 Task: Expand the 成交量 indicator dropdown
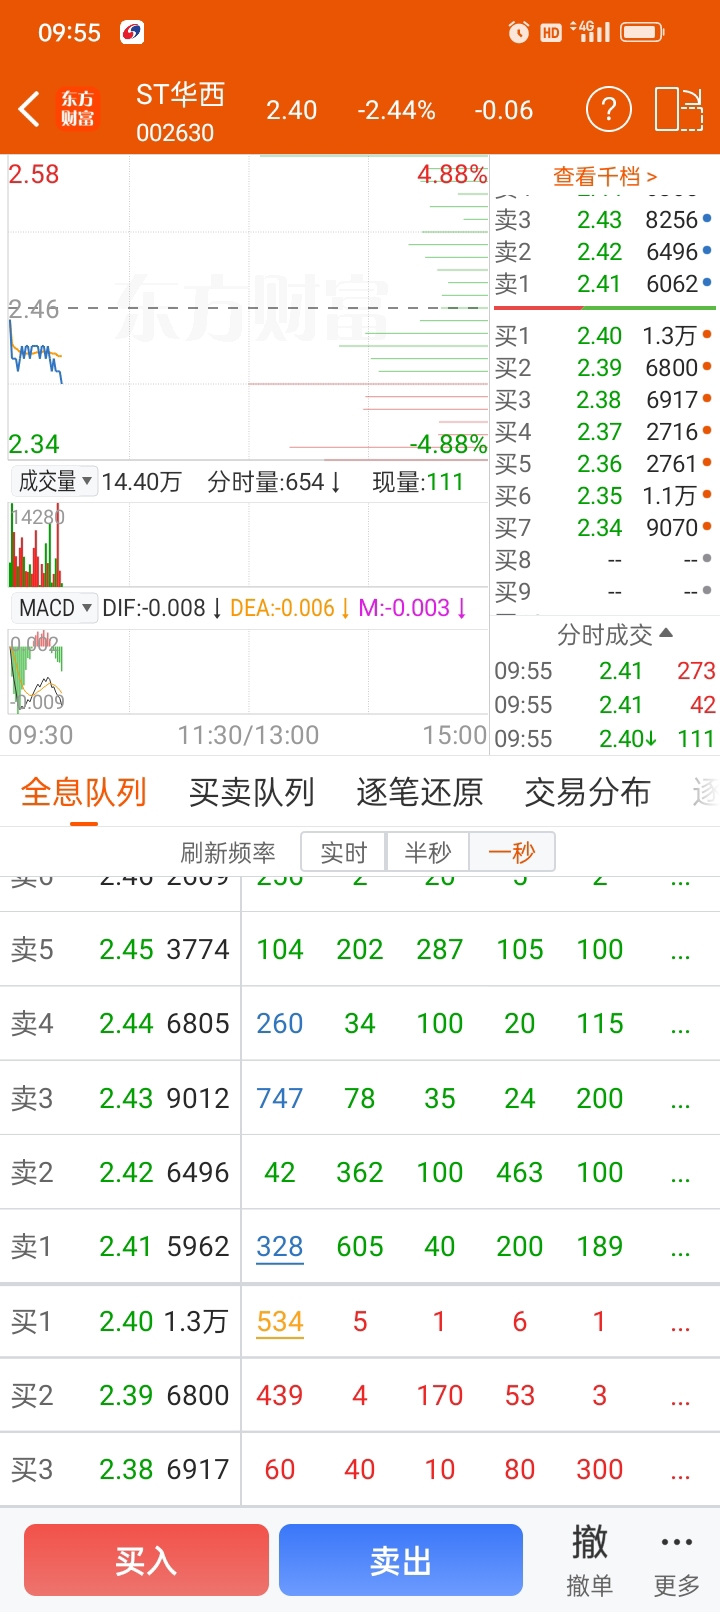pyautogui.click(x=54, y=481)
